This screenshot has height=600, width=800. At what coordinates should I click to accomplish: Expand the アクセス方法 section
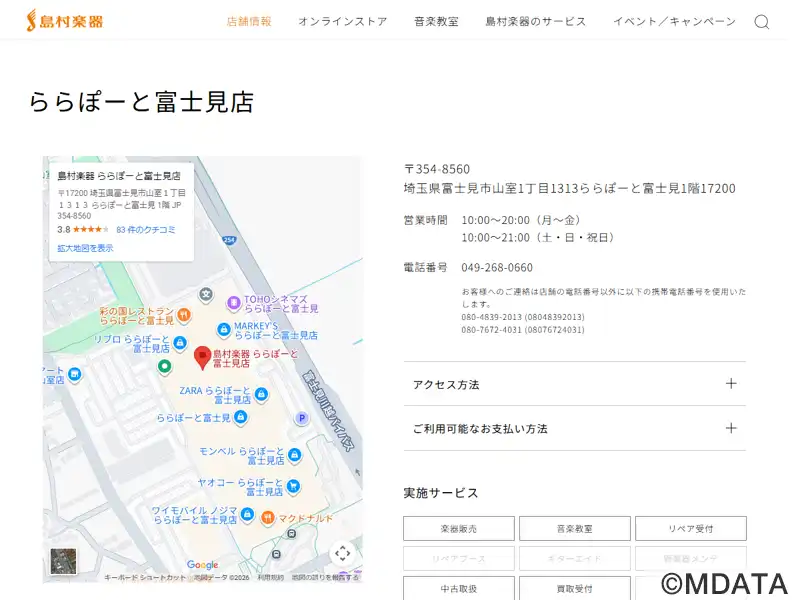click(x=574, y=384)
